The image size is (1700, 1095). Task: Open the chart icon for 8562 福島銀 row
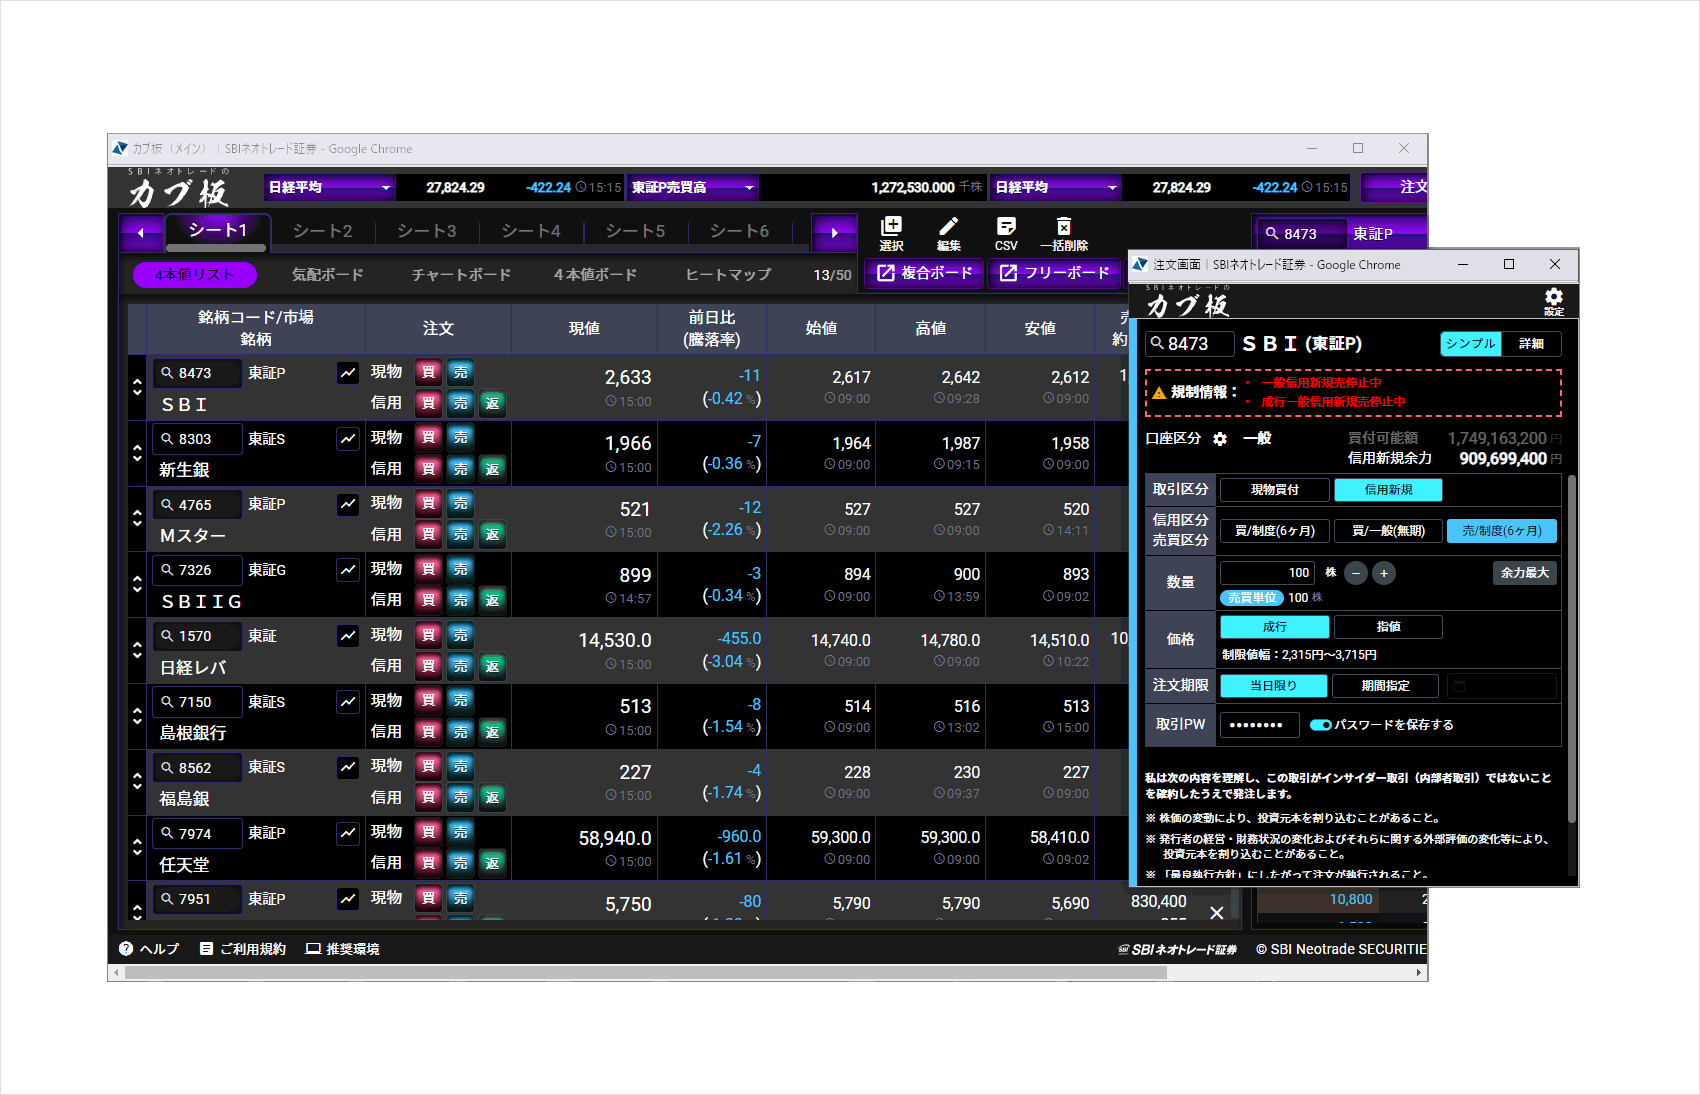348,767
